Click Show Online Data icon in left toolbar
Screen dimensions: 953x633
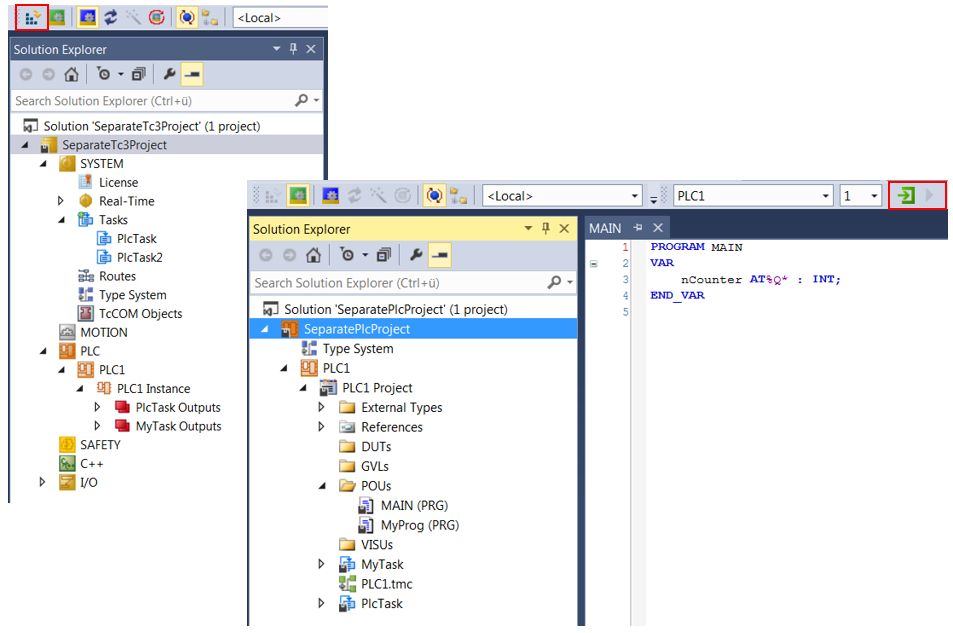pyautogui.click(x=187, y=17)
